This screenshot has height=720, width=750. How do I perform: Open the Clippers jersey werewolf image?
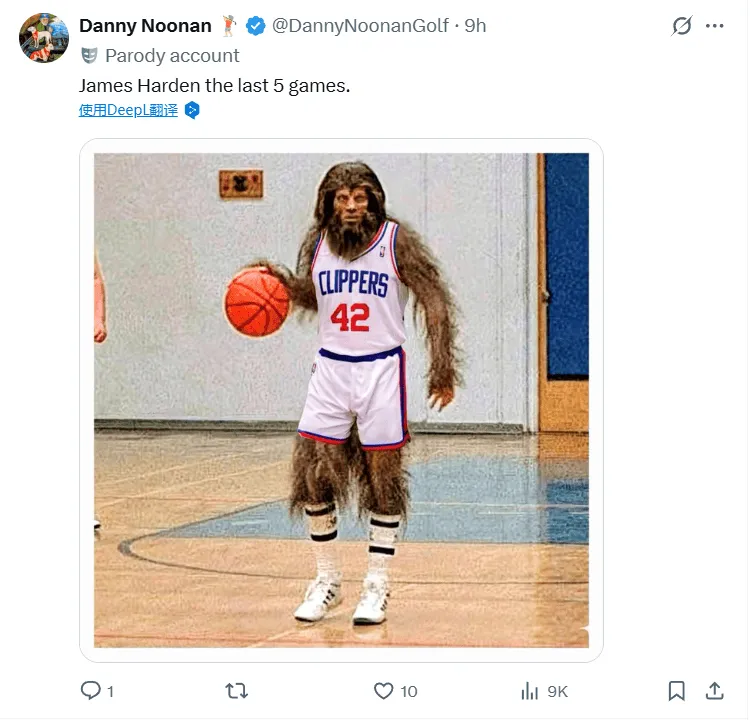[341, 400]
